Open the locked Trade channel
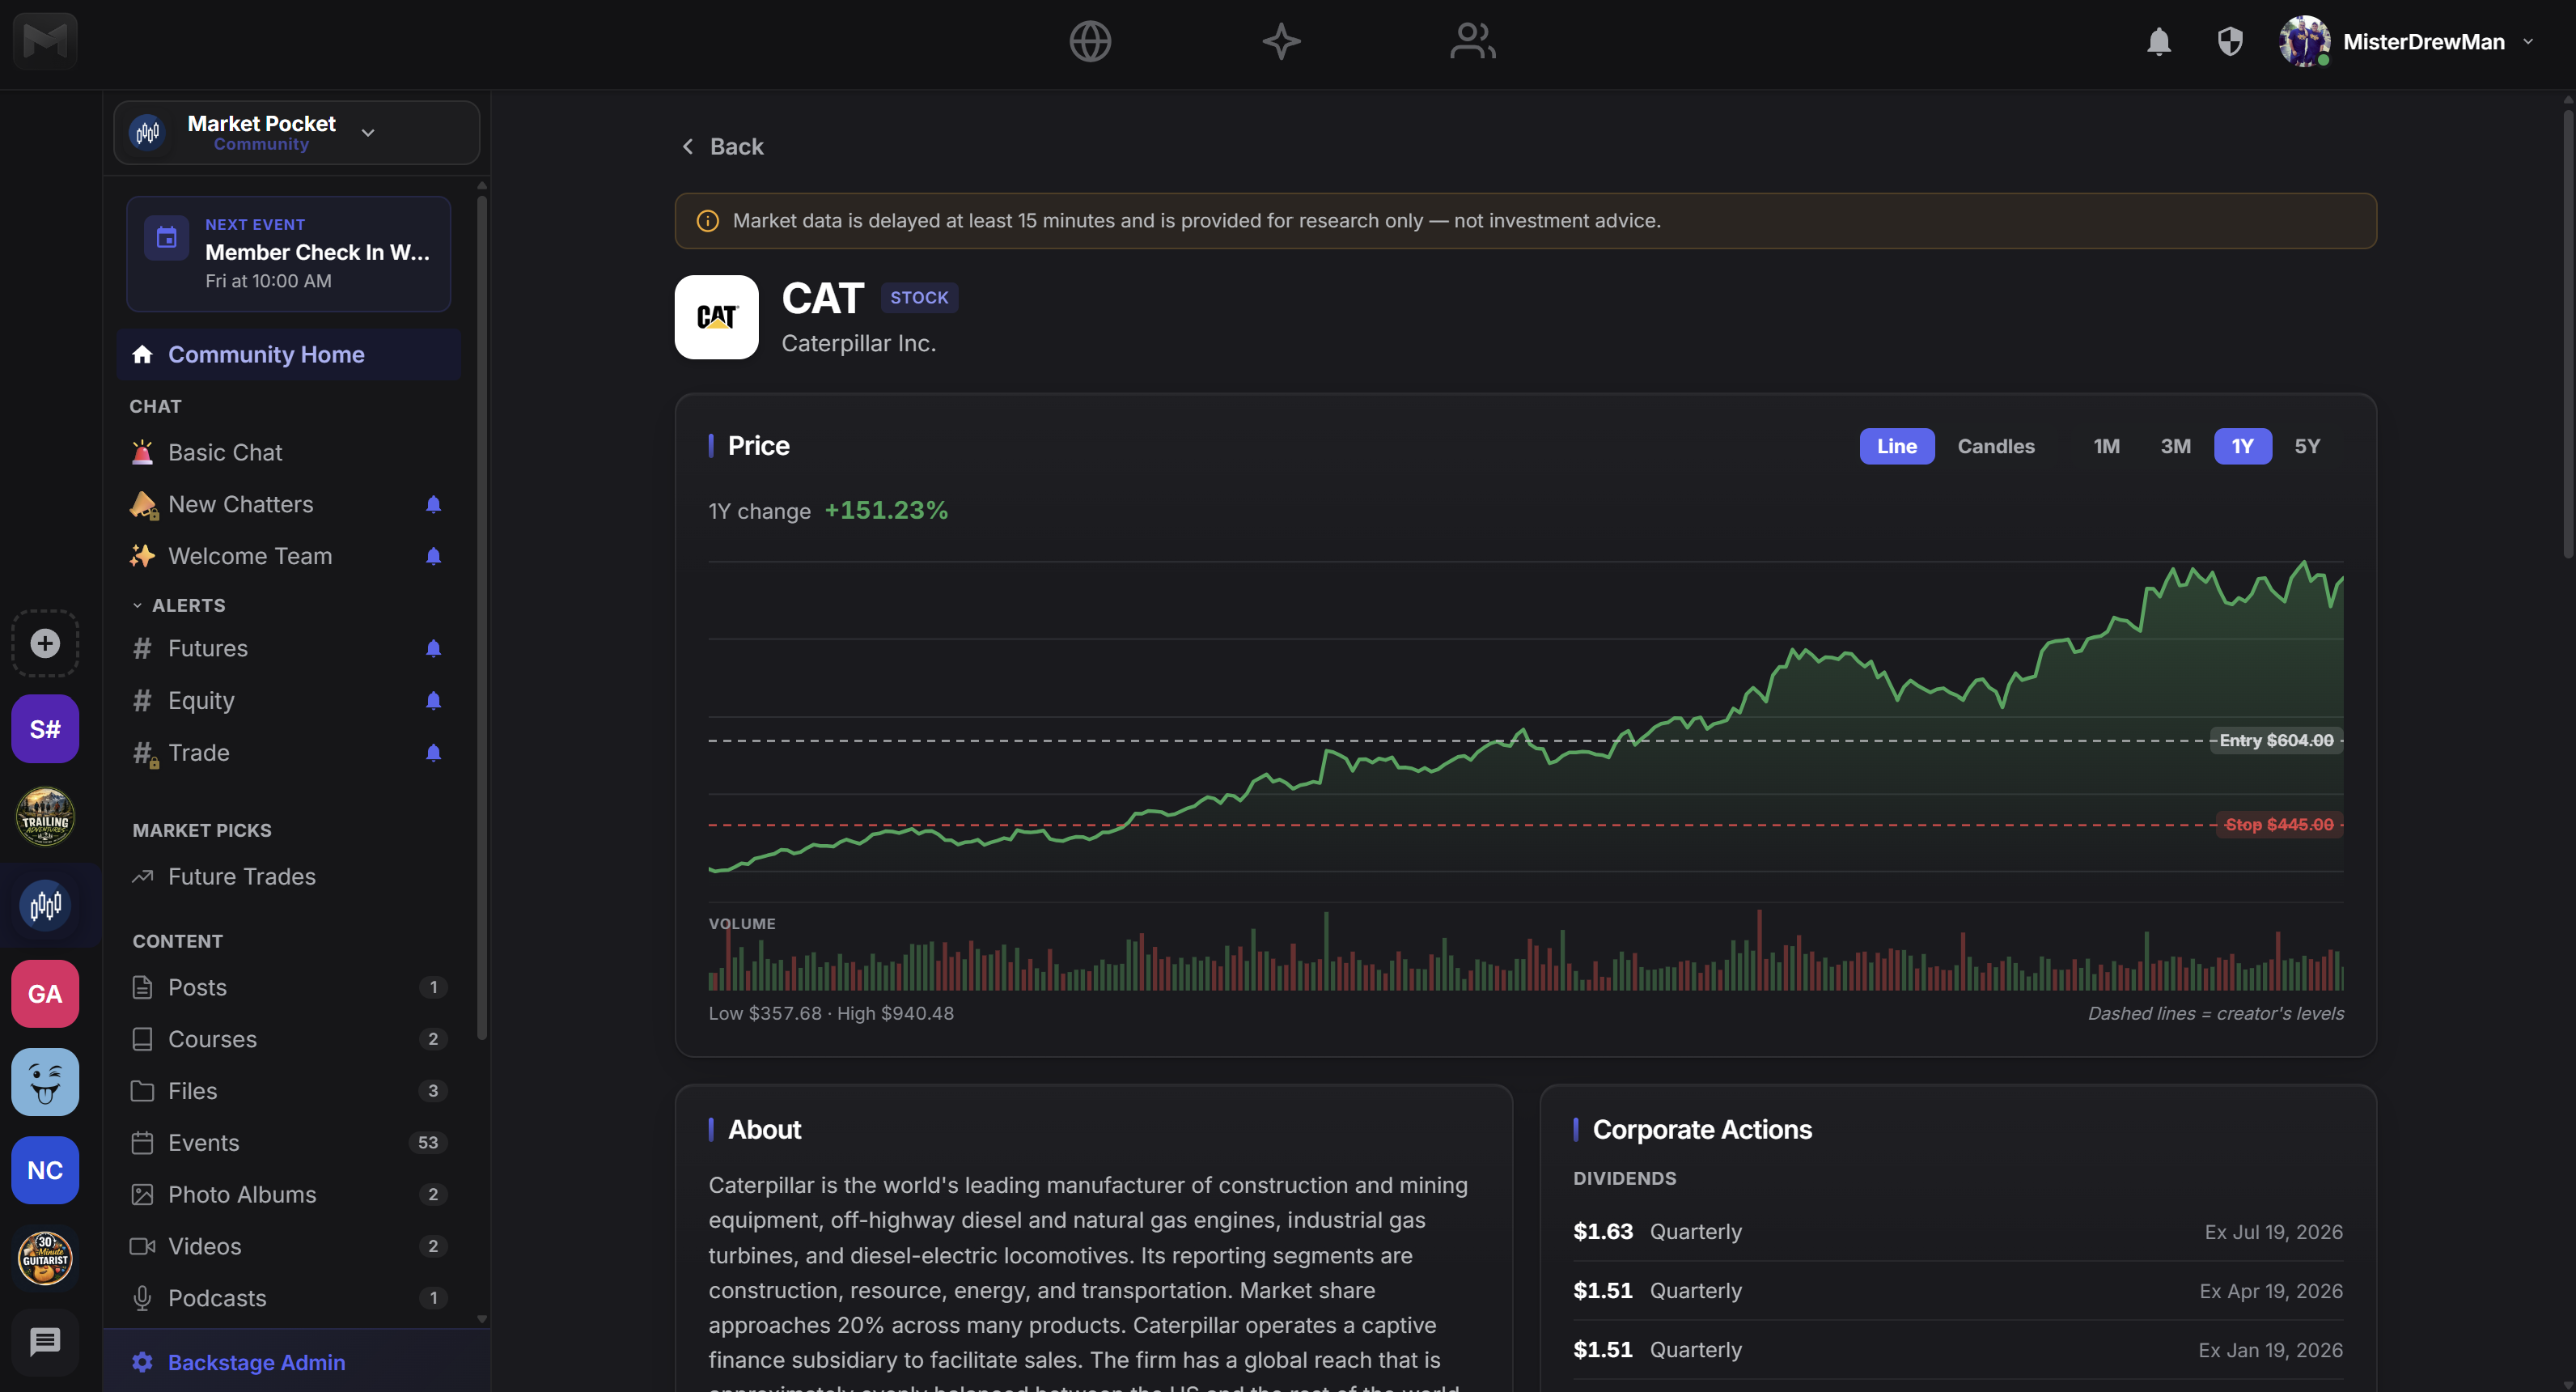2576x1392 pixels. 198,752
